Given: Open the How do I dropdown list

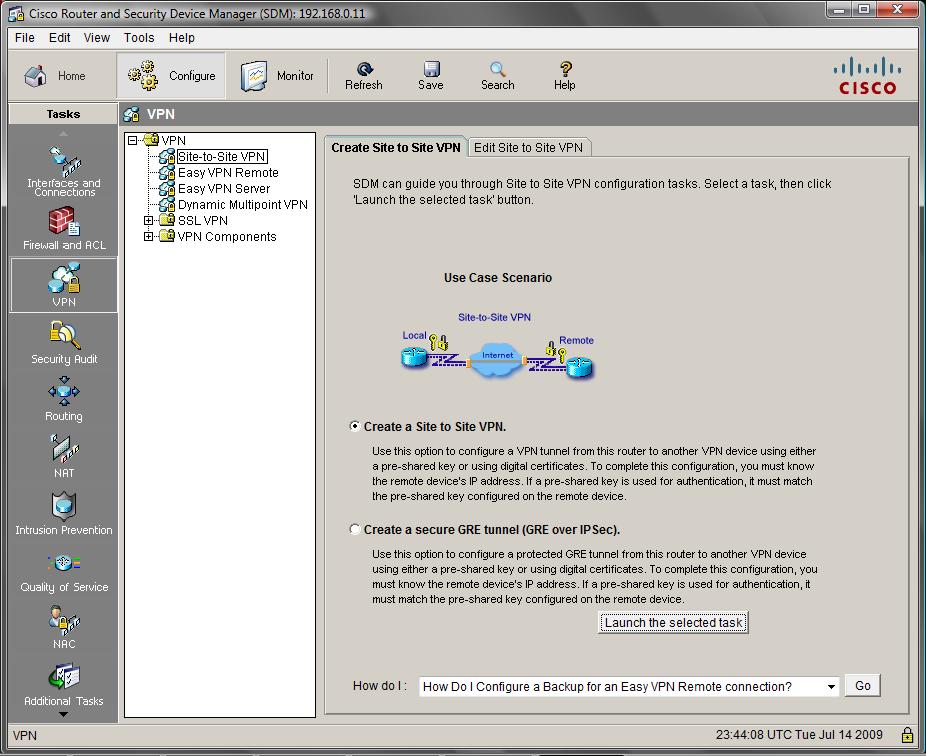Looking at the screenshot, I should [831, 686].
